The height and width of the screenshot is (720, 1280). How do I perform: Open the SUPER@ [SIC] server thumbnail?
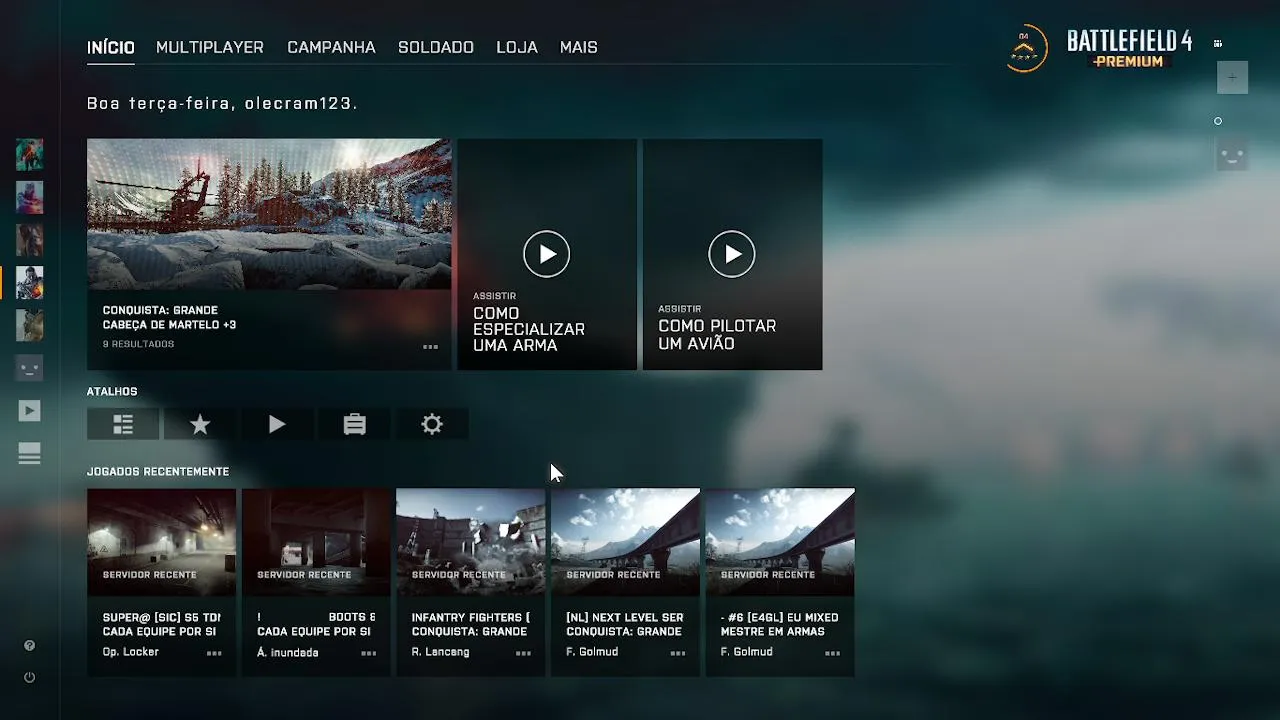click(x=161, y=541)
